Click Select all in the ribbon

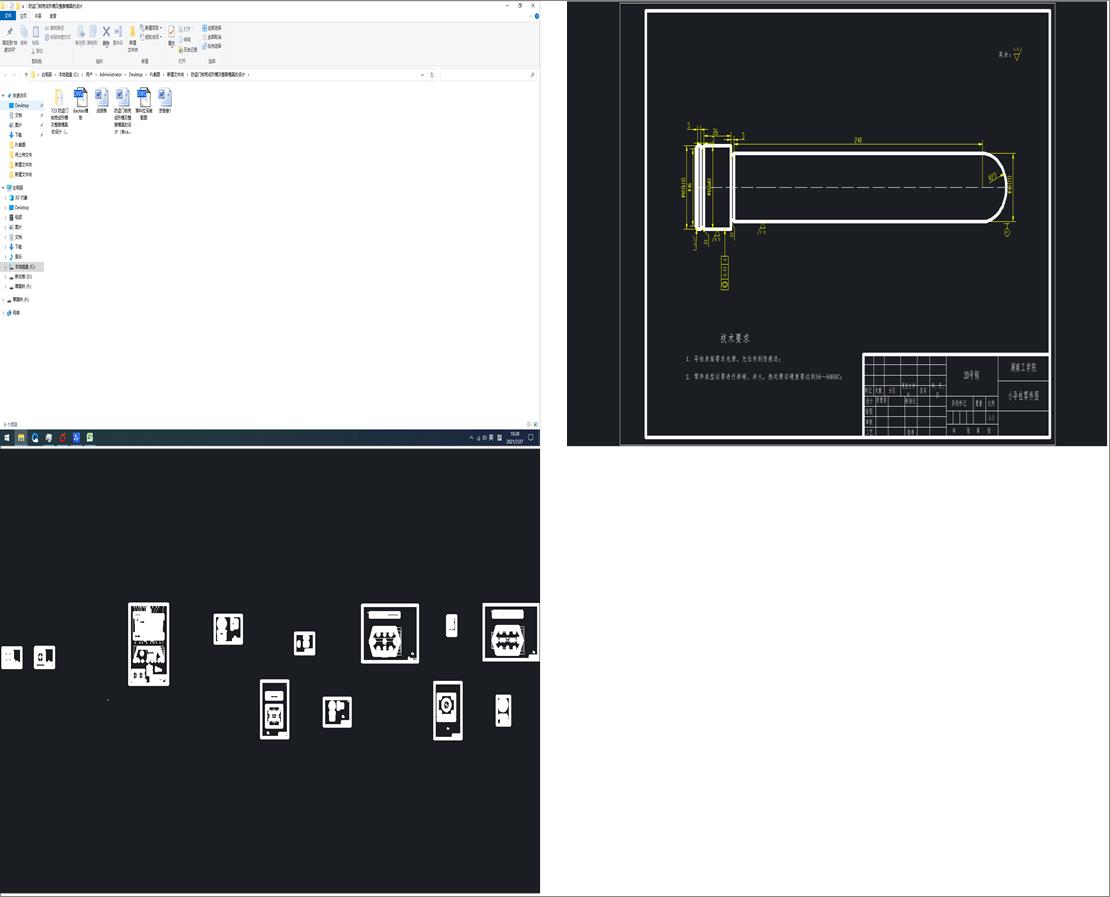coord(212,28)
